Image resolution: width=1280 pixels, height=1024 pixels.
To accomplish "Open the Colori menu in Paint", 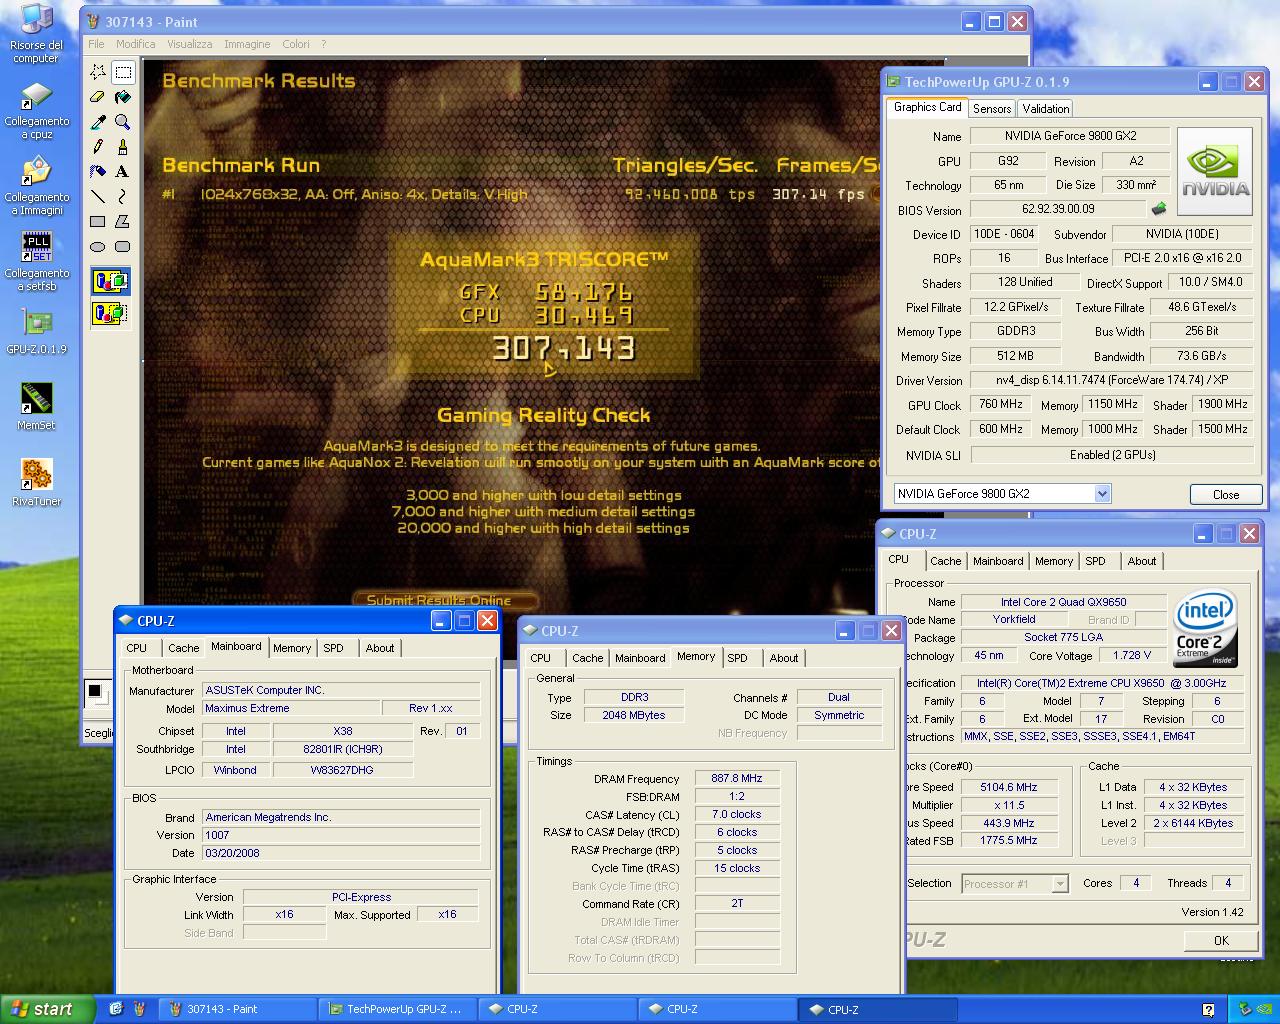I will [296, 44].
